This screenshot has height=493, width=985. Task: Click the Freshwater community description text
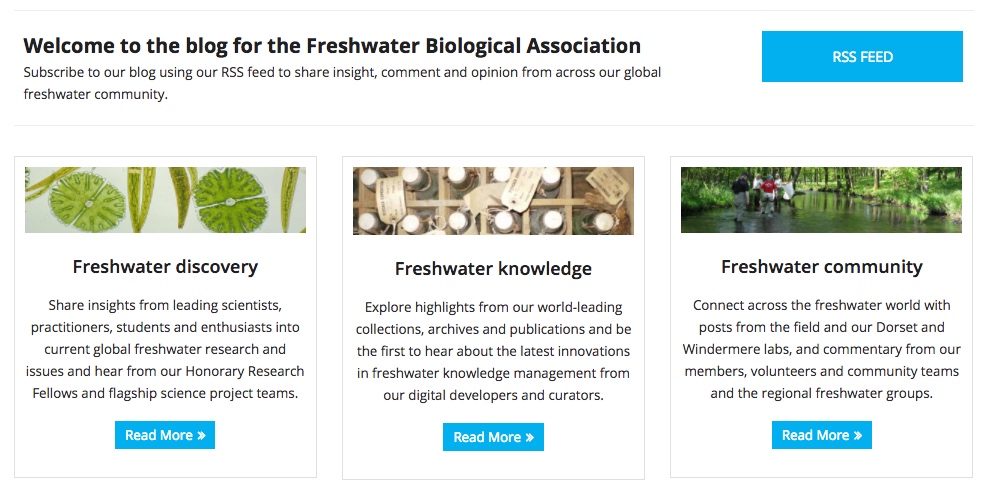821,349
